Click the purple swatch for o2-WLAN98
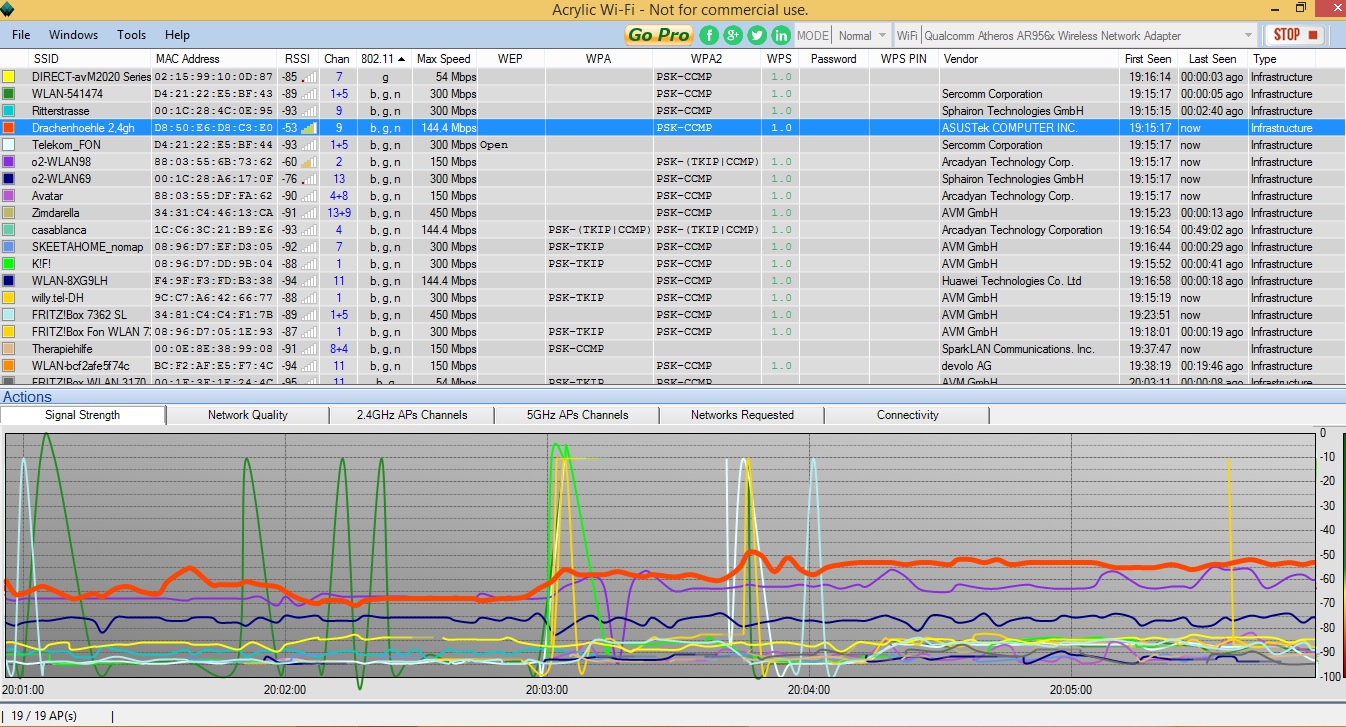 pyautogui.click(x=9, y=162)
